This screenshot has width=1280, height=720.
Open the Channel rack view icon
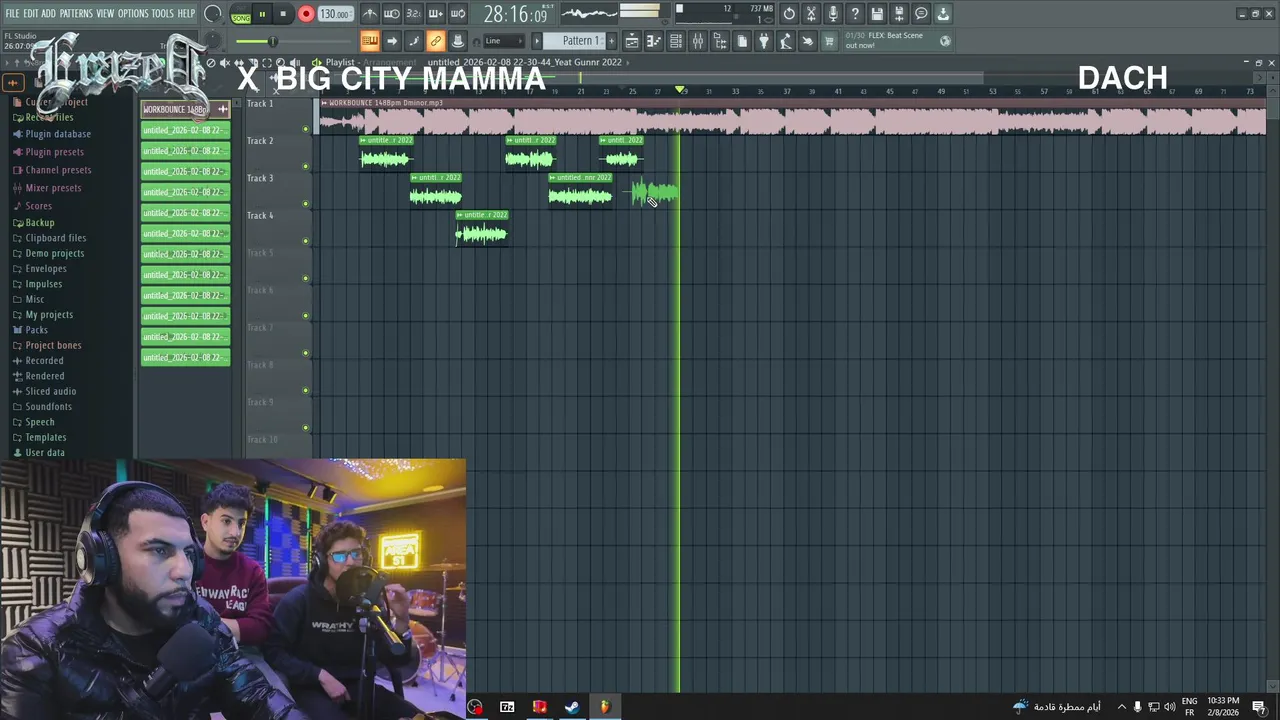(x=676, y=41)
